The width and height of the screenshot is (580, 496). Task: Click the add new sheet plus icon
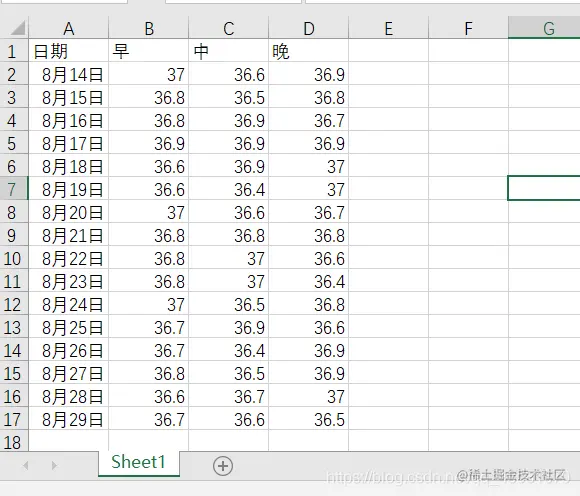223,466
